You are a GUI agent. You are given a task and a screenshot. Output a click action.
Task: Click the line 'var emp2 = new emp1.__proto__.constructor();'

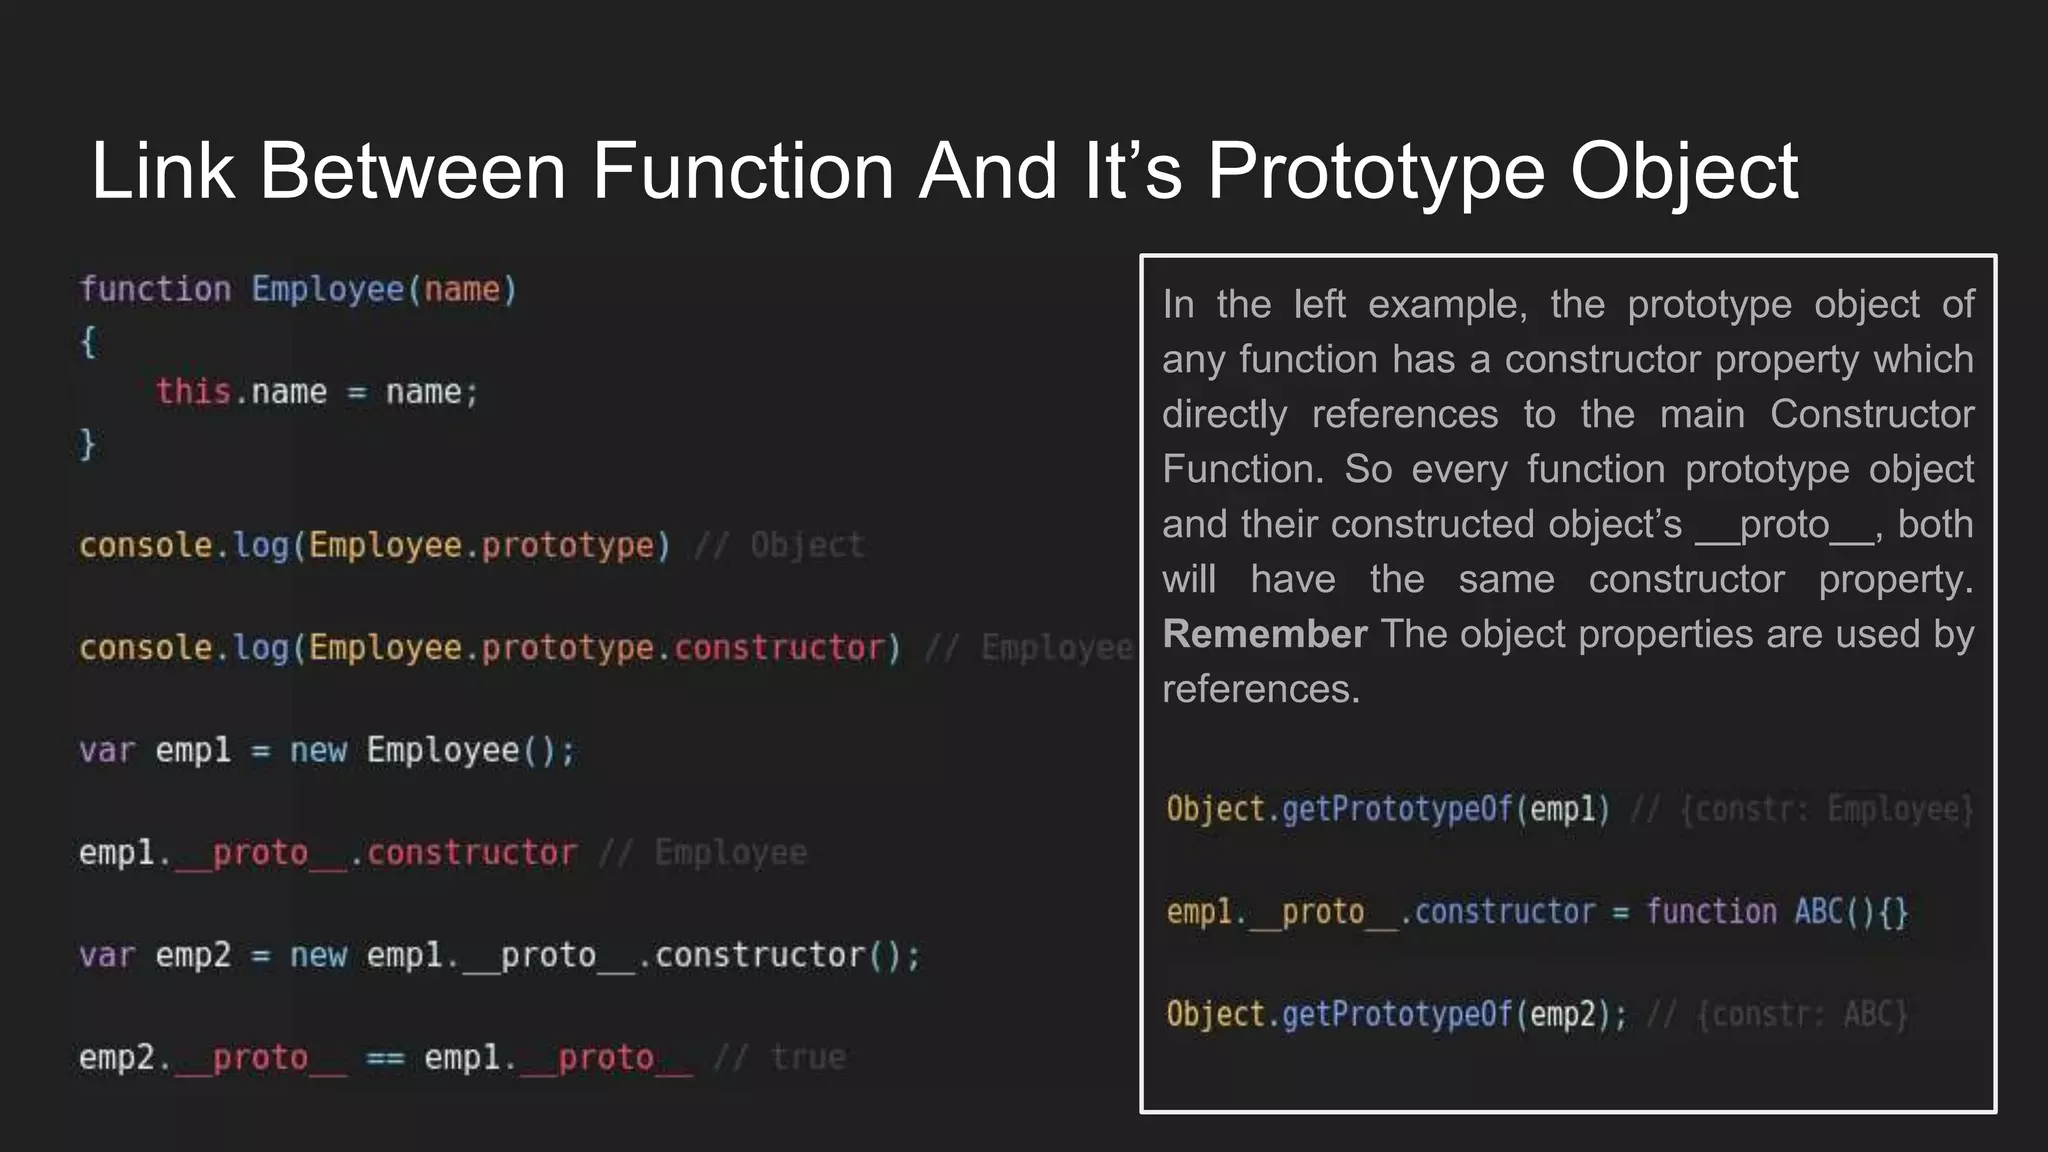[x=500, y=955]
